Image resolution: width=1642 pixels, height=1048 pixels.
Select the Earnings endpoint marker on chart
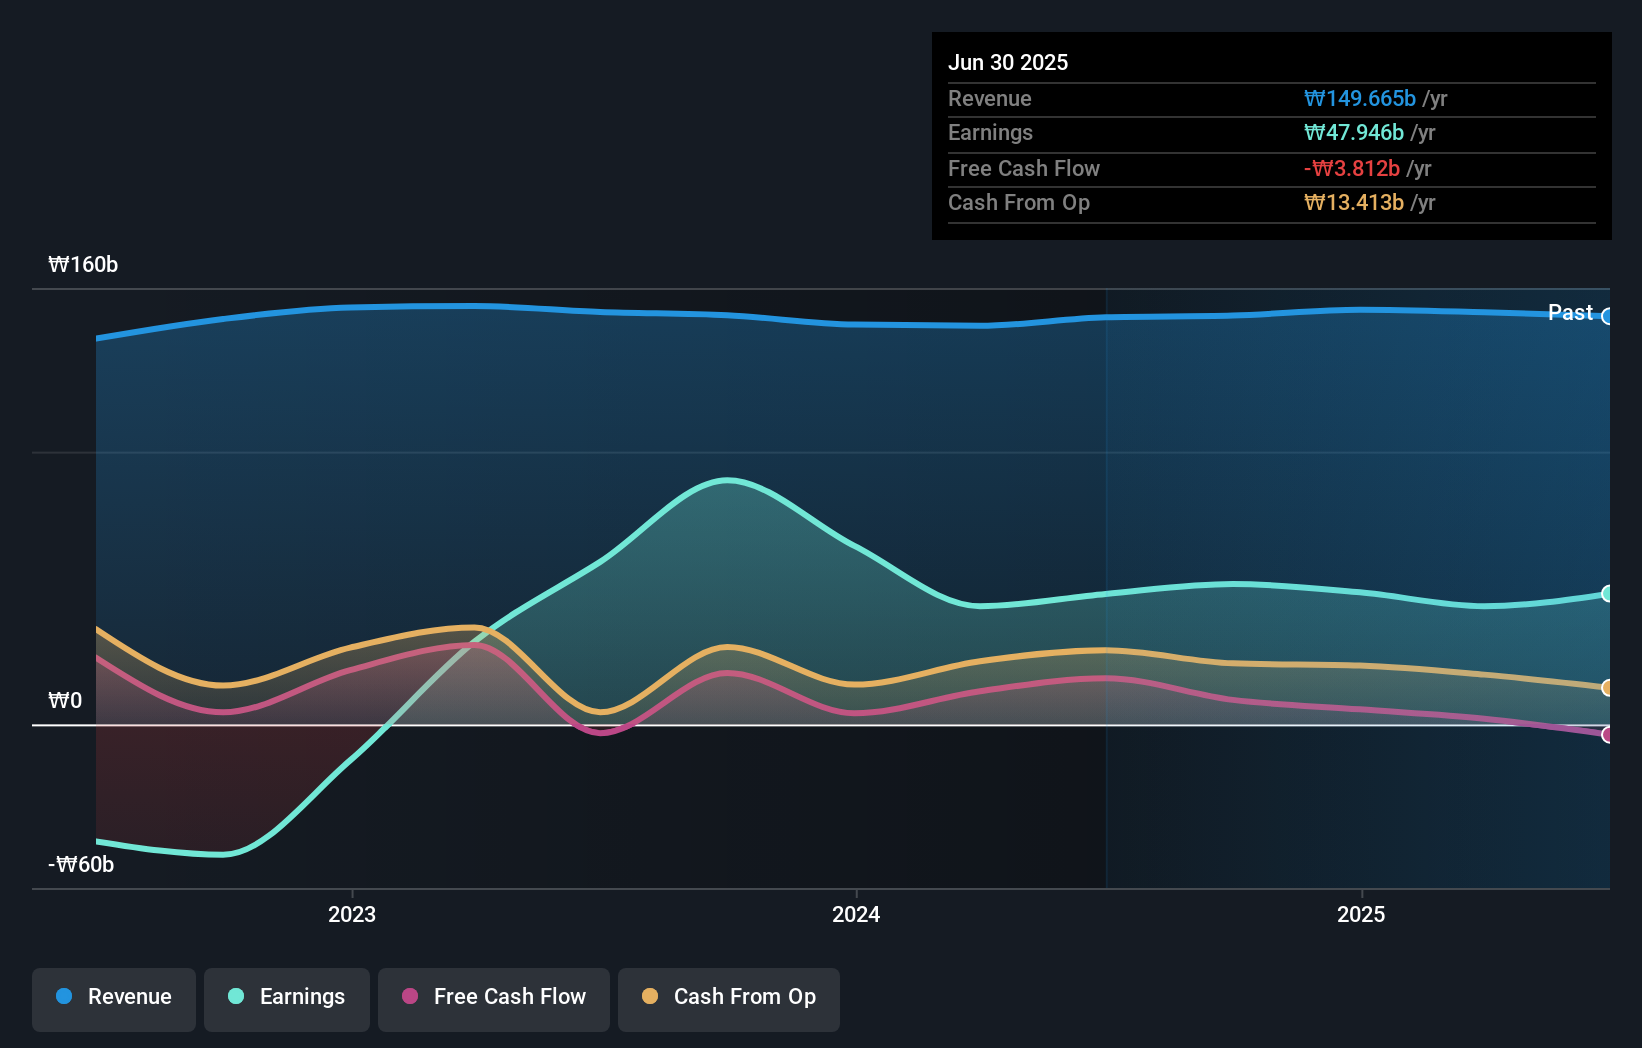pyautogui.click(x=1607, y=594)
